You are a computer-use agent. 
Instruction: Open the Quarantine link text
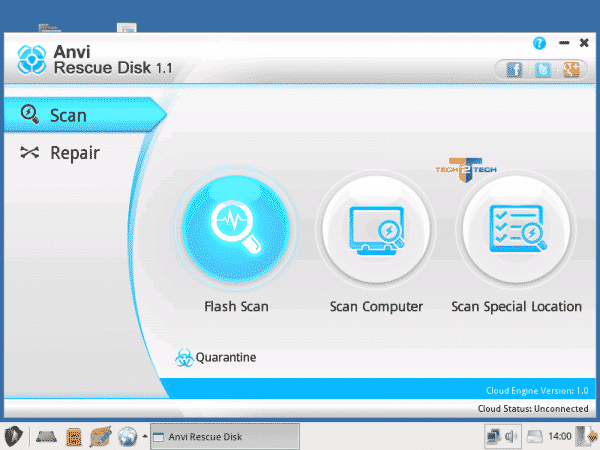226,357
